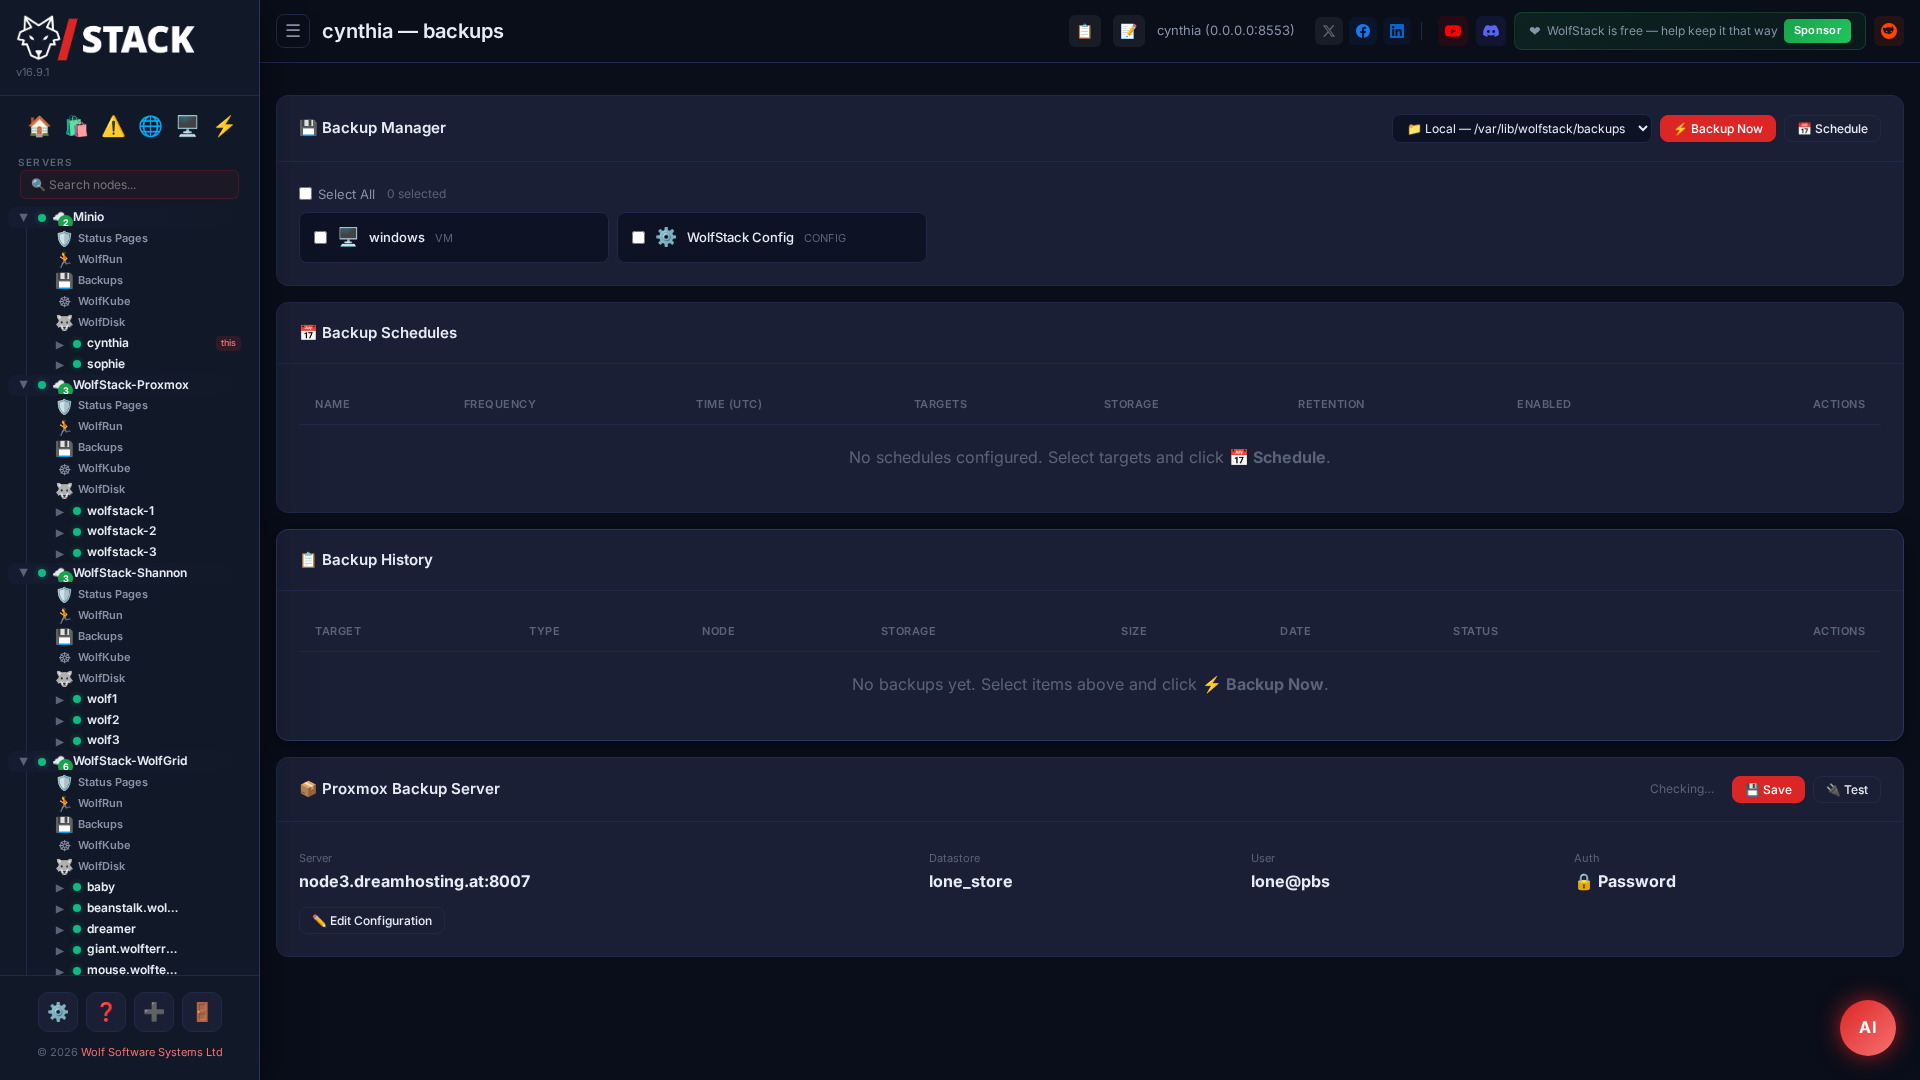Check the windows VM backup checkbox
Screen dimensions: 1920x1080
[x=320, y=238]
